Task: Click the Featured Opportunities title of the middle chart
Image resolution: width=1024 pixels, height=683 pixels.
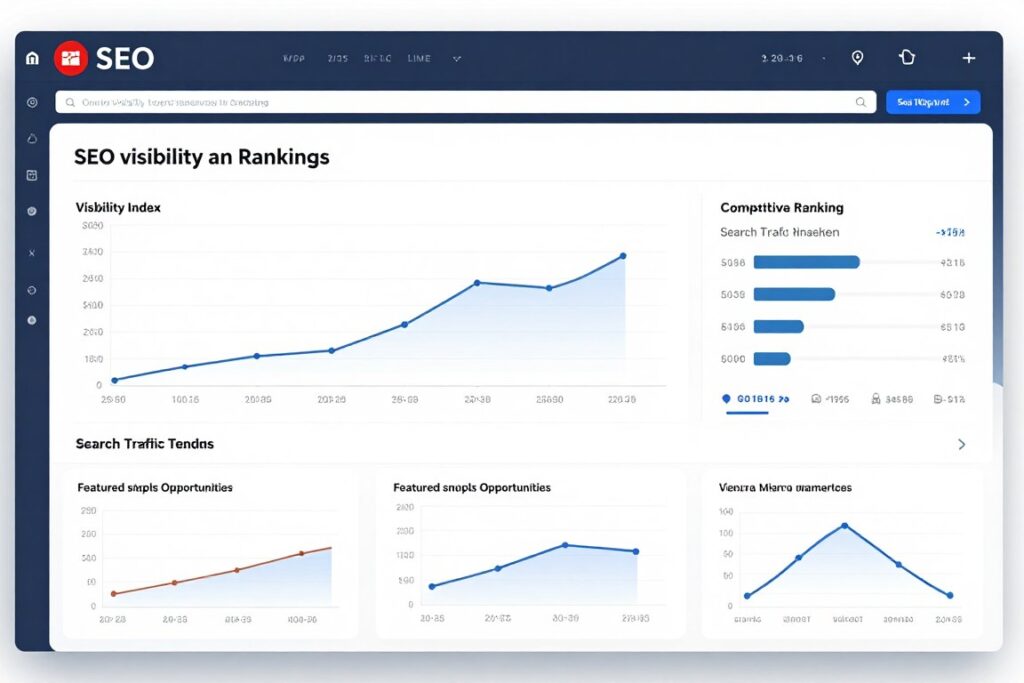Action: tap(472, 488)
